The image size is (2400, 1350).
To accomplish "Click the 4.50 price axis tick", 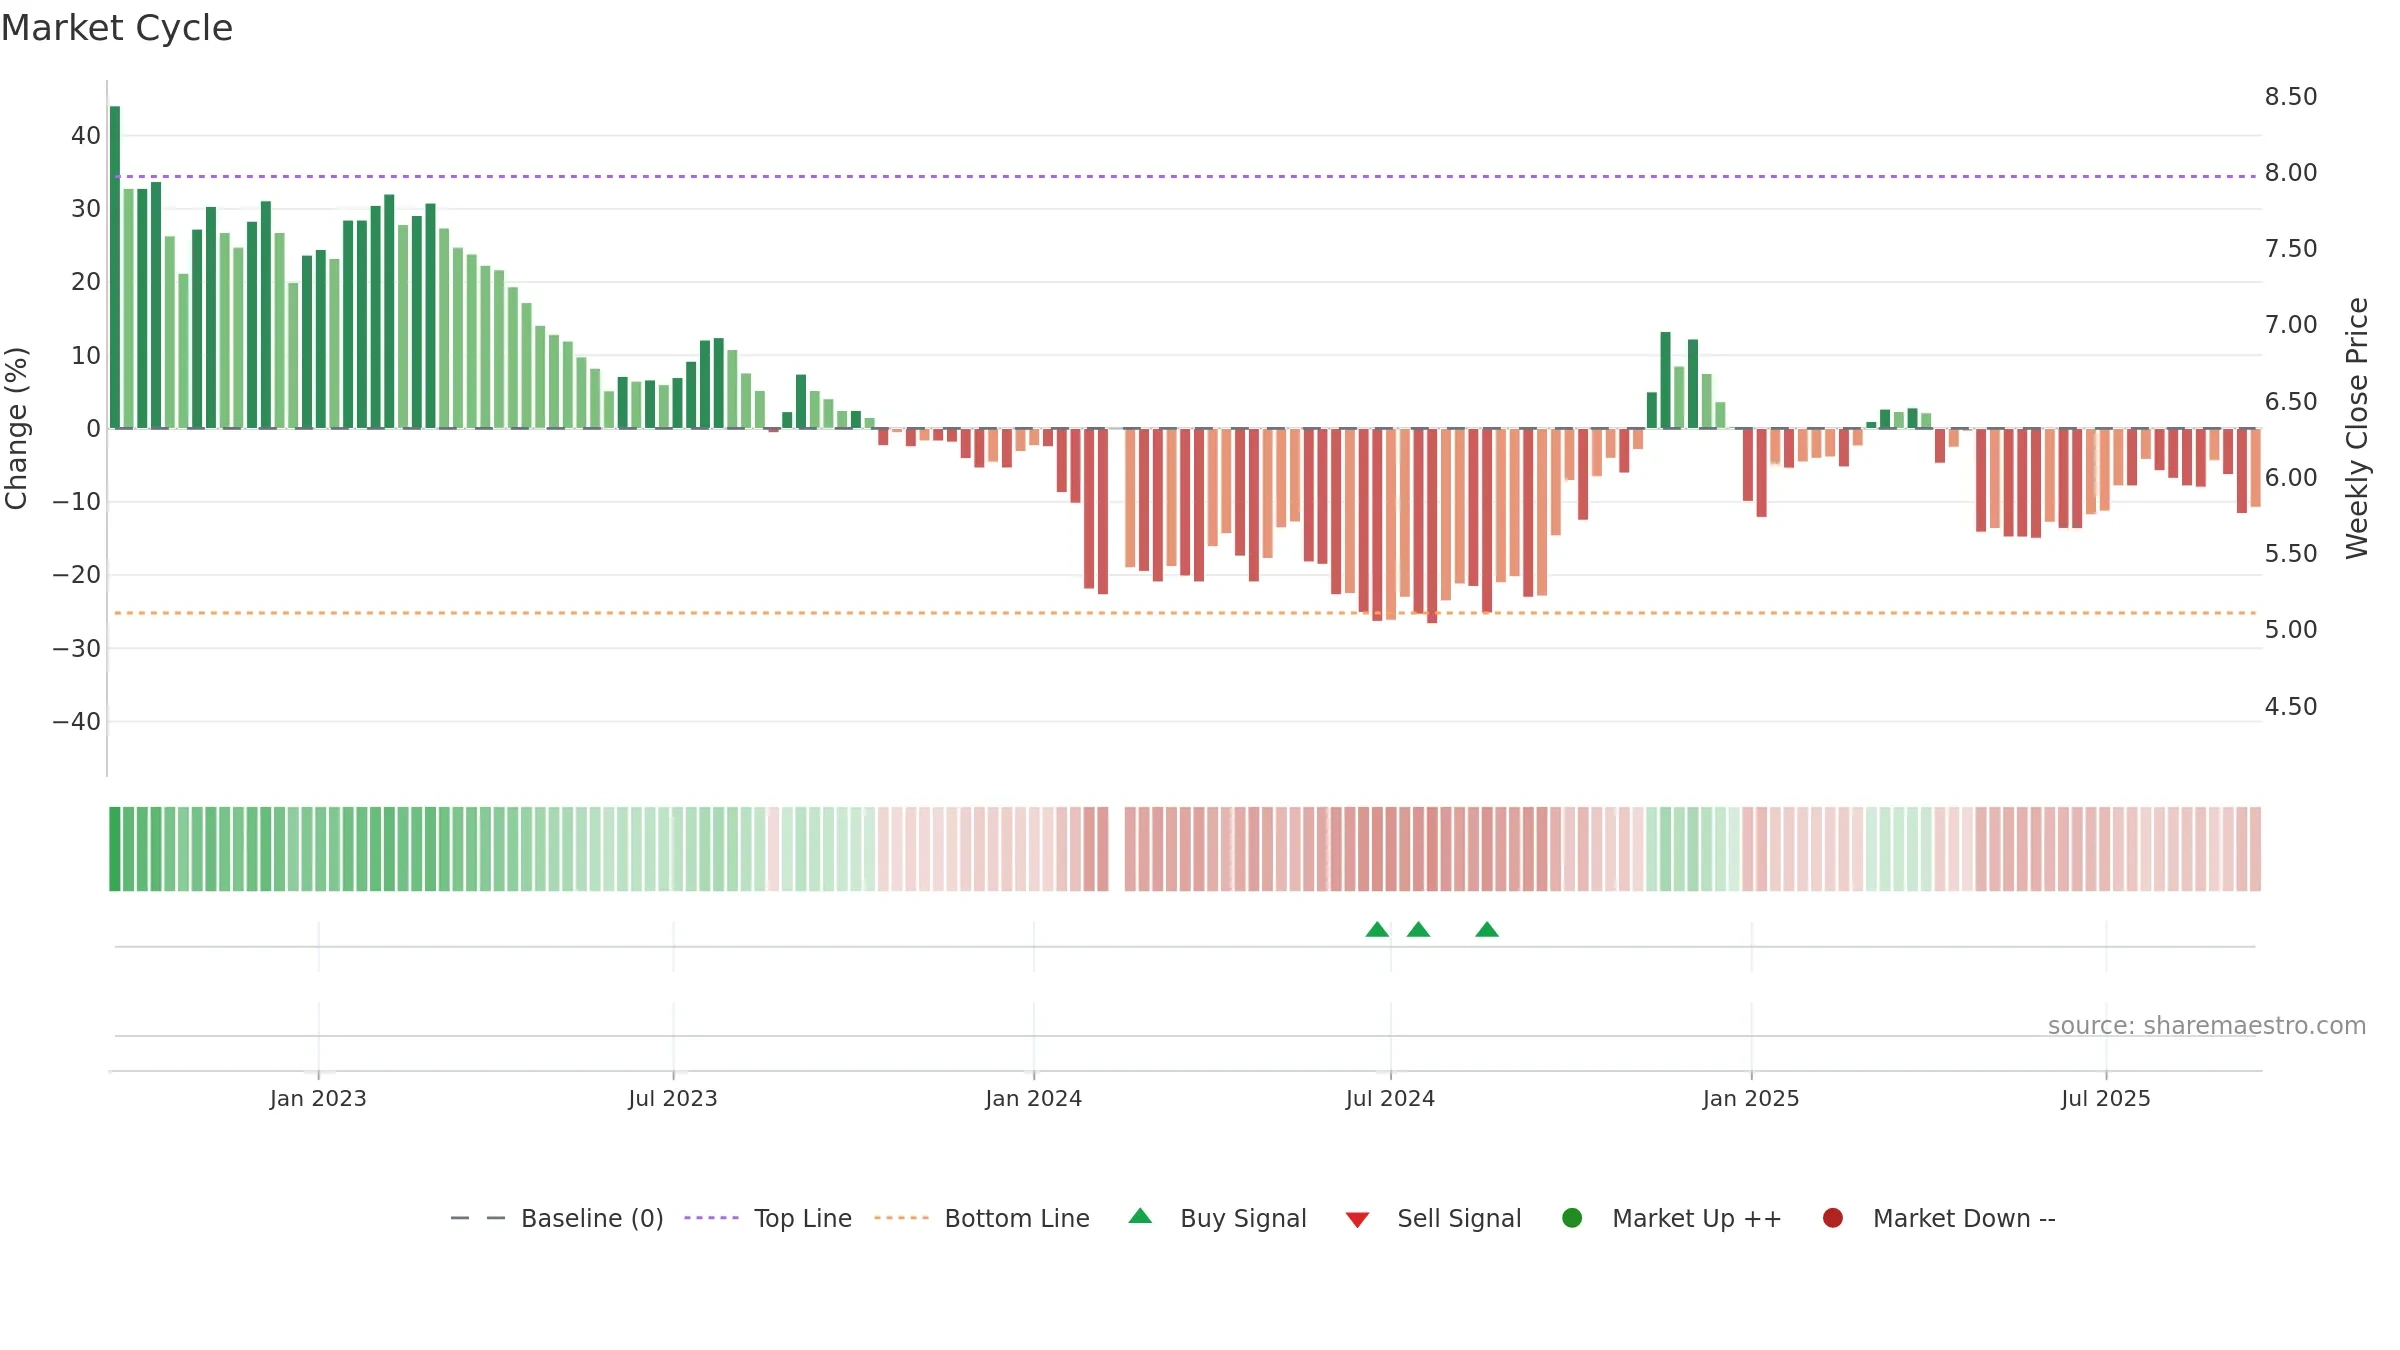I will pyautogui.click(x=2291, y=706).
